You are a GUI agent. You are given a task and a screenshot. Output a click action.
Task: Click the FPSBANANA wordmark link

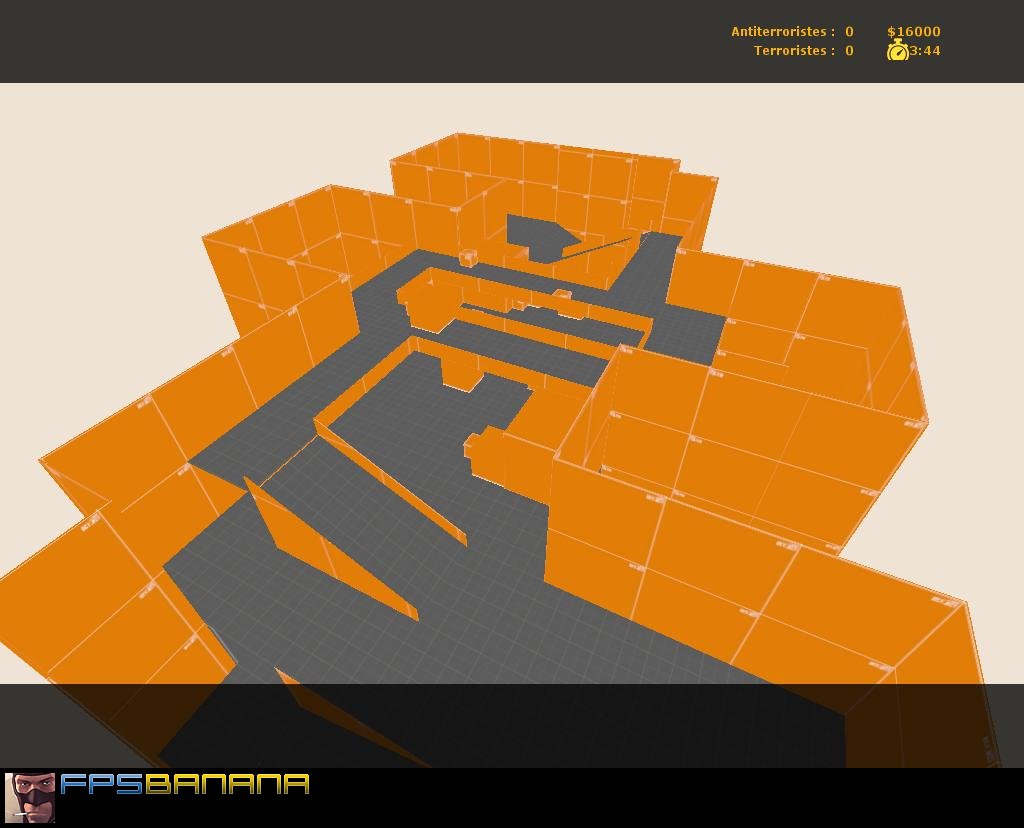[185, 787]
